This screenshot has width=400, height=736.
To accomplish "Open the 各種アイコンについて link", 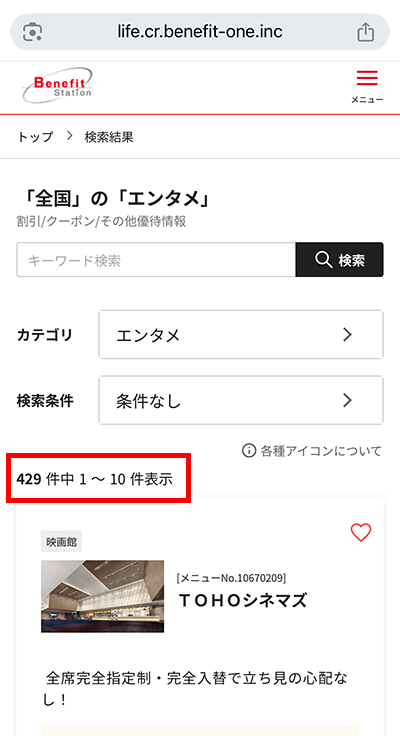I will point(321,451).
